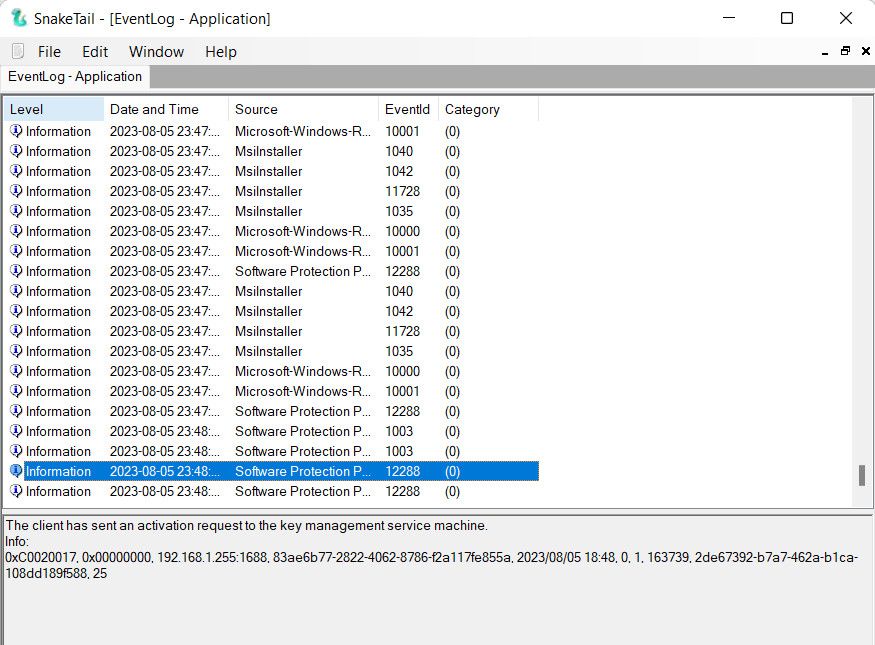Select the first MsiInstaller 1040 event row

[268, 151]
